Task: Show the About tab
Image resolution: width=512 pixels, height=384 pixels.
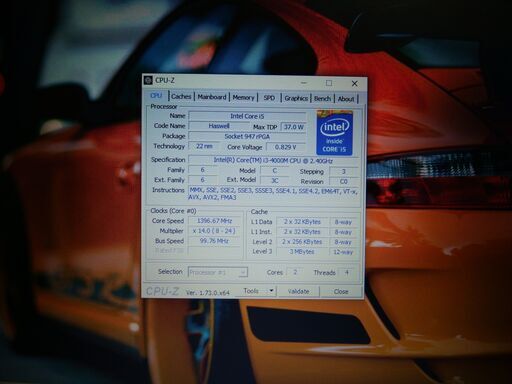Action: (x=346, y=99)
